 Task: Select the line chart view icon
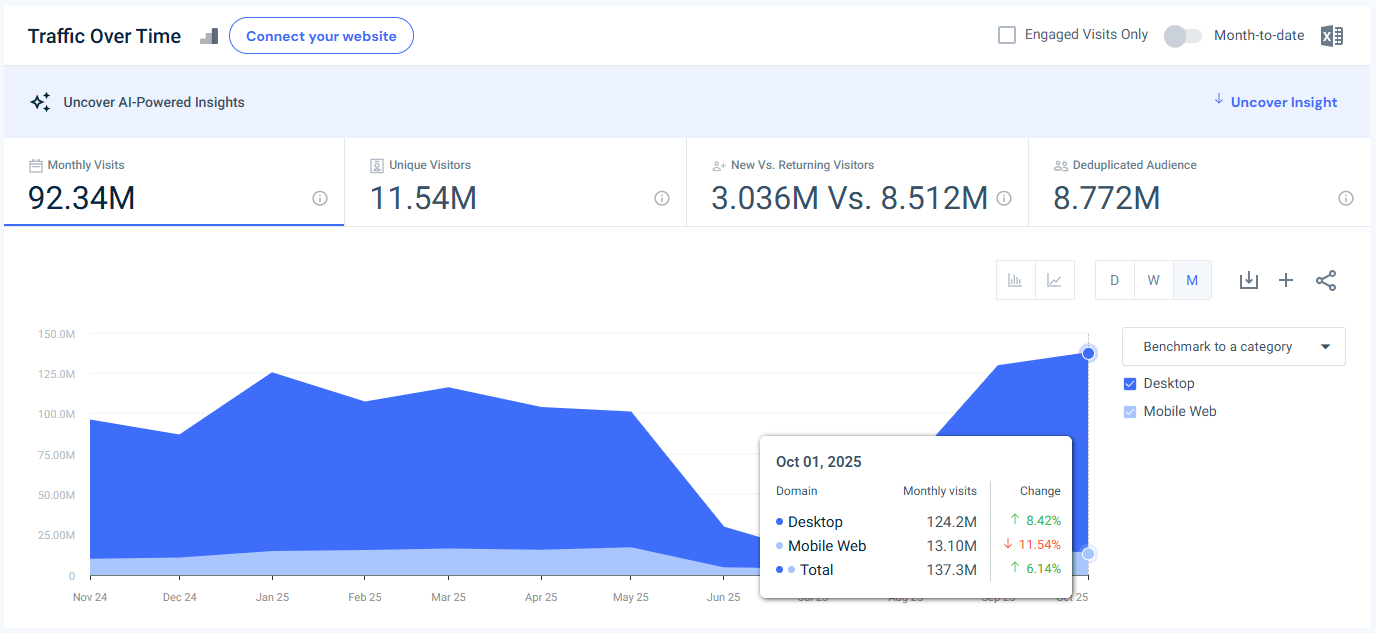[x=1055, y=280]
